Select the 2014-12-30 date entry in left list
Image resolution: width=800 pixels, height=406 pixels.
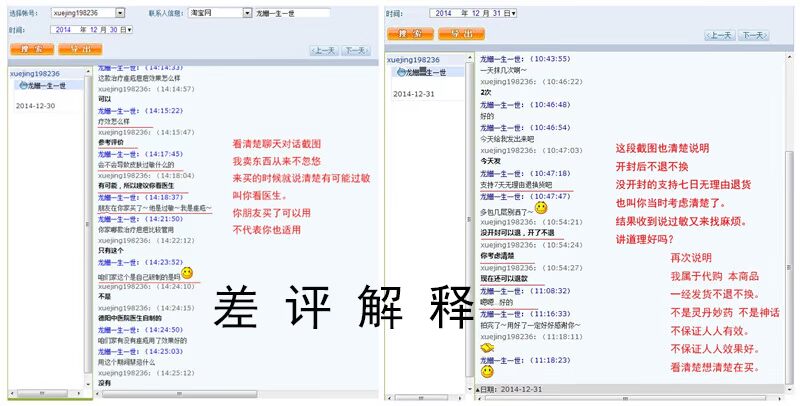35,105
